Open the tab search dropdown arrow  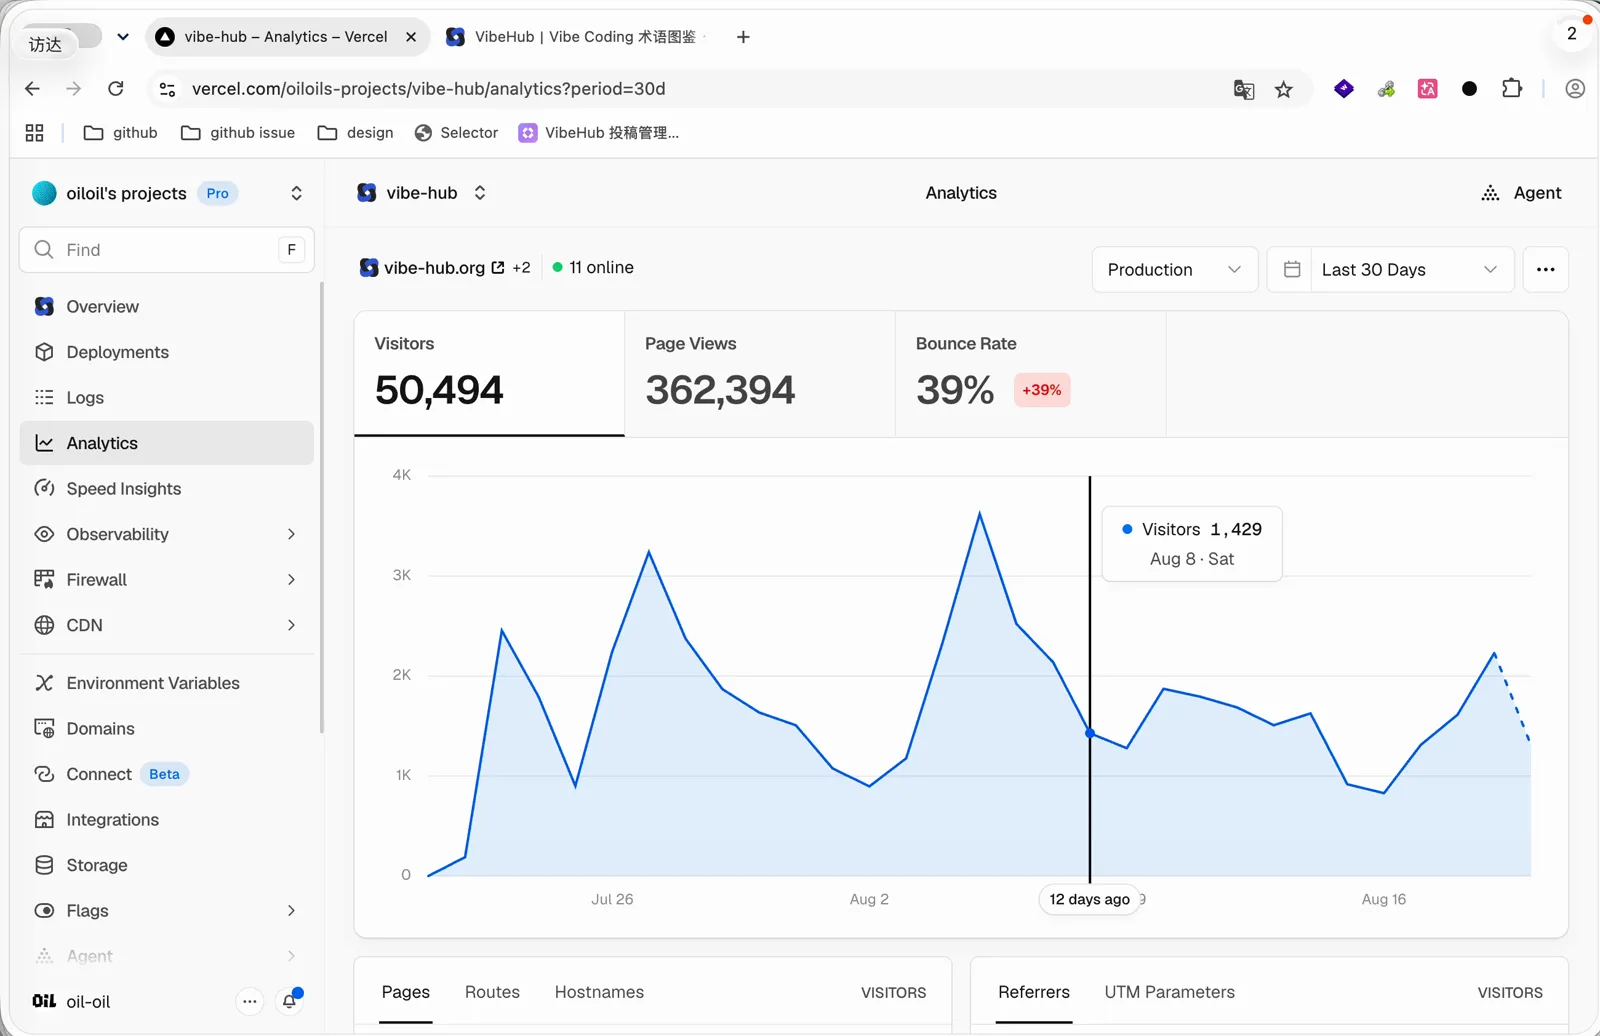point(123,37)
